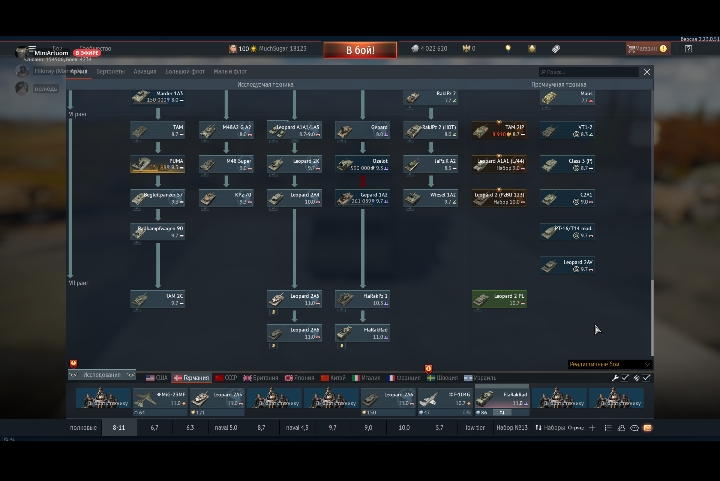Screen dimensions: 720x481
Task: Switch to the Малый флот tab
Action: click(230, 72)
